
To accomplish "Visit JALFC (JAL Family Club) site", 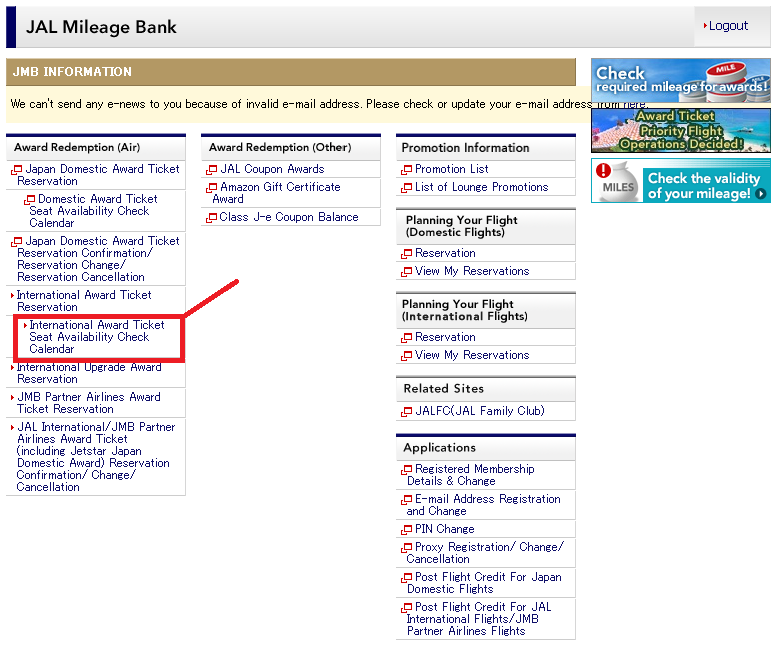I will tap(480, 411).
